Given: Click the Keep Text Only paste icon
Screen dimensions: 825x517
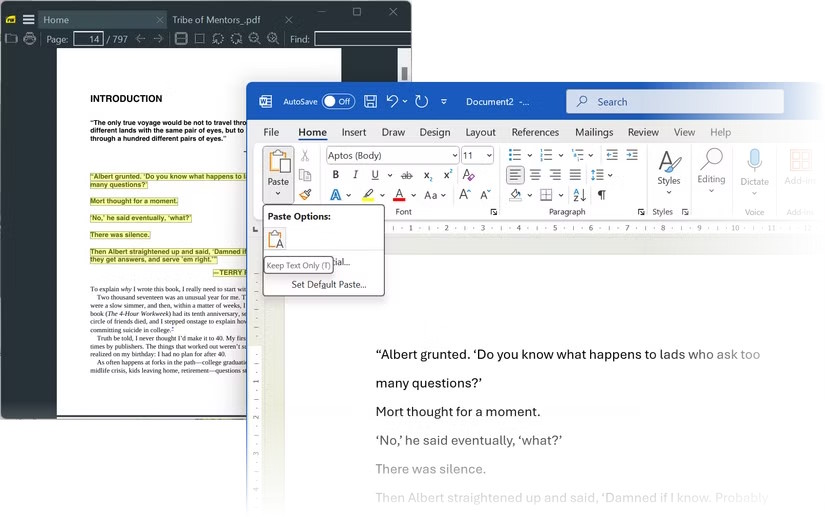Looking at the screenshot, I should (x=277, y=238).
